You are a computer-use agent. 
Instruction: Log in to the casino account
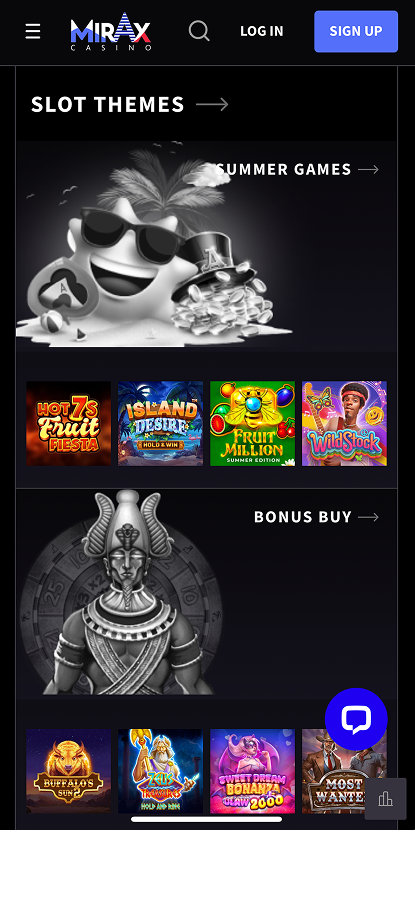[x=261, y=31]
